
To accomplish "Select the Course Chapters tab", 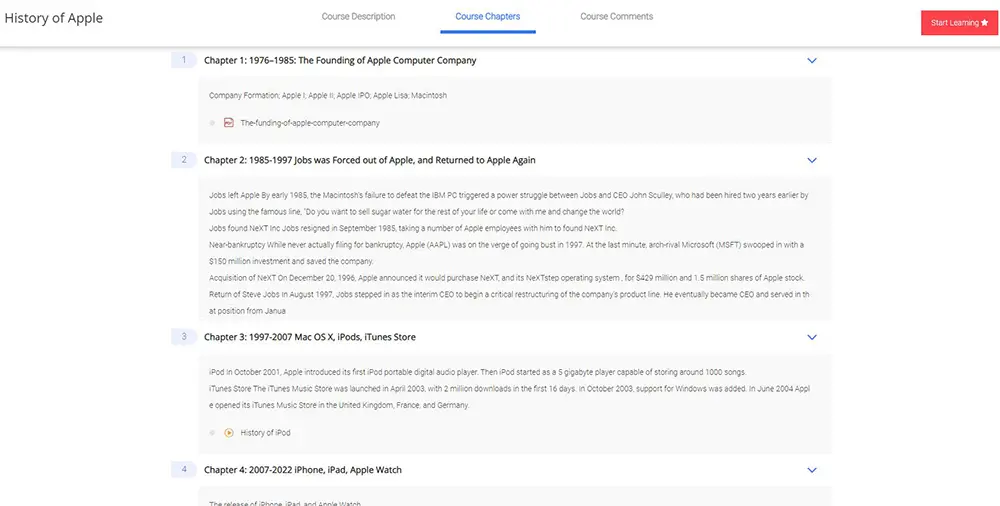I will [487, 17].
